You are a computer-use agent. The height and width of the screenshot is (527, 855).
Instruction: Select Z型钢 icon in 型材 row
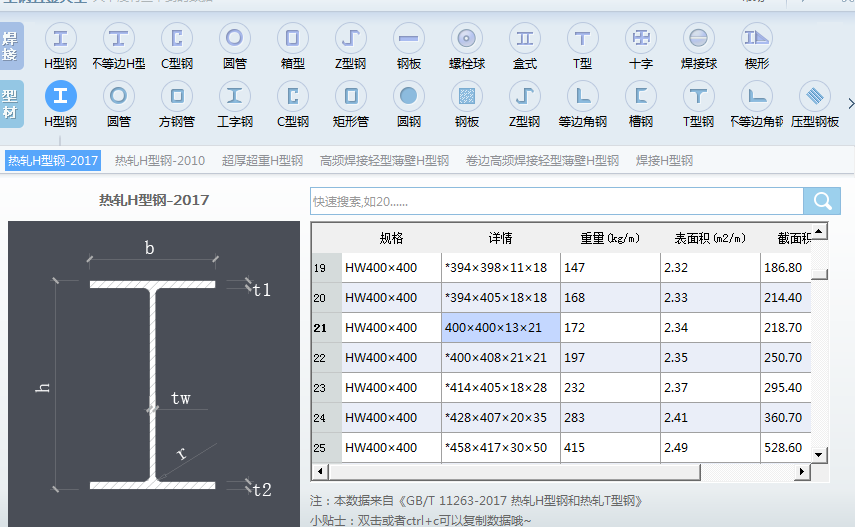[525, 97]
